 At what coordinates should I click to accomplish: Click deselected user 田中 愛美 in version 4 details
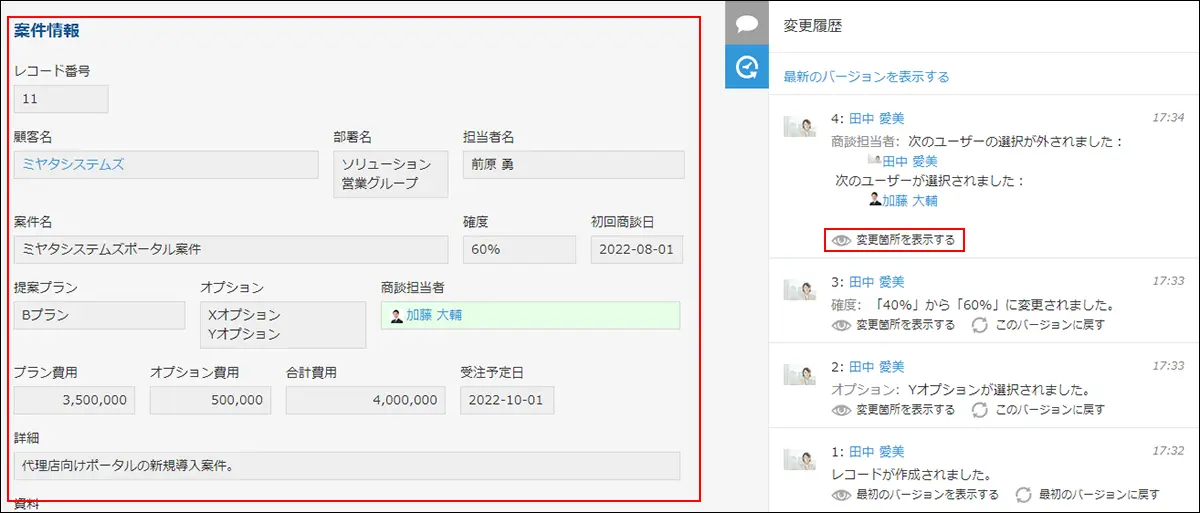(x=909, y=161)
